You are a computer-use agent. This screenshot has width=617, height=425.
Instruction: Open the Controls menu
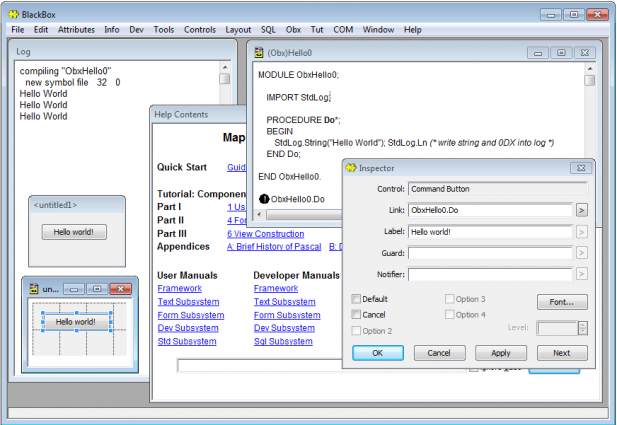coord(200,30)
